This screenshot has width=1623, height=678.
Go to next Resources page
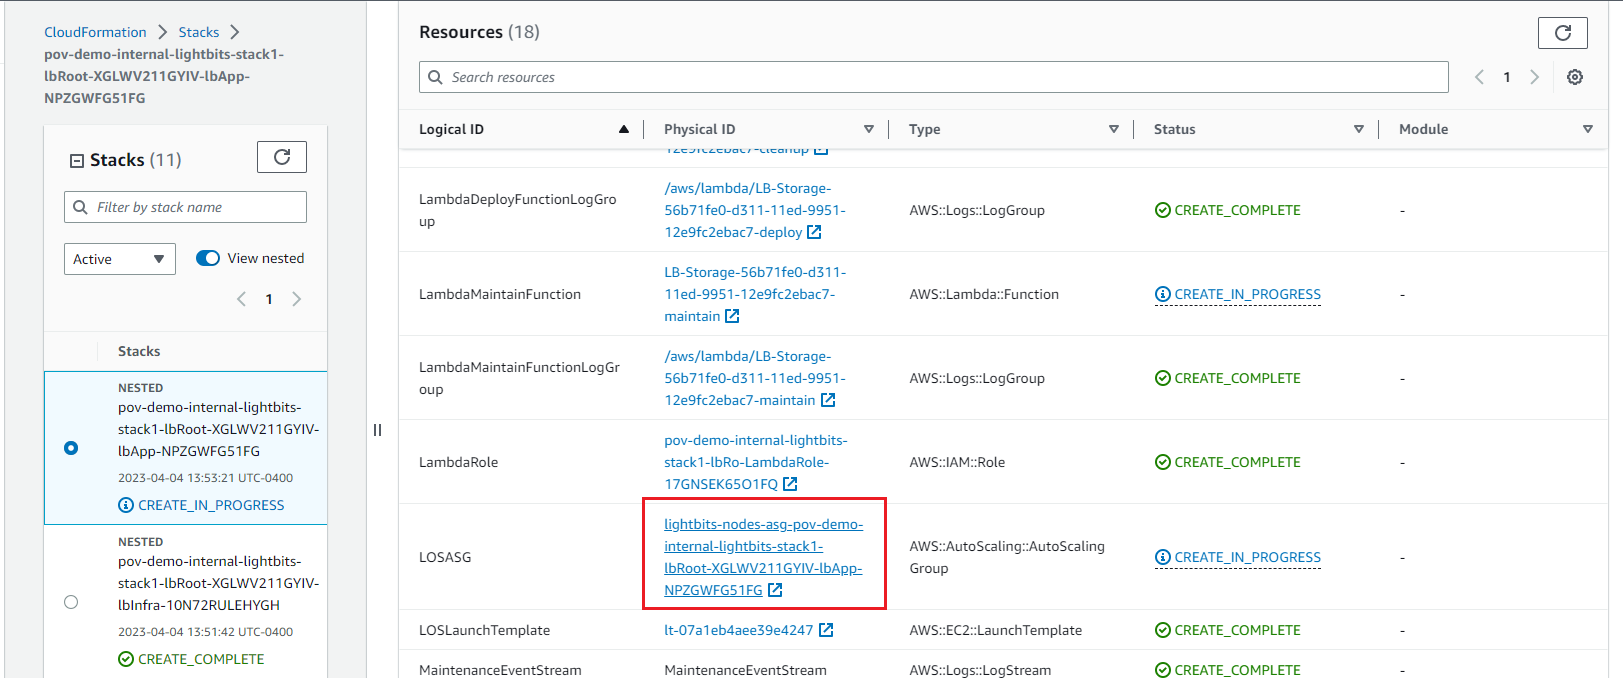(1534, 77)
